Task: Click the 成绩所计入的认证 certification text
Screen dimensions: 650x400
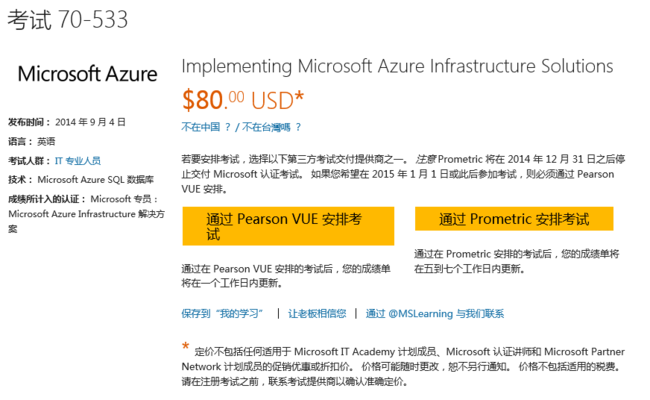Action: click(x=86, y=214)
